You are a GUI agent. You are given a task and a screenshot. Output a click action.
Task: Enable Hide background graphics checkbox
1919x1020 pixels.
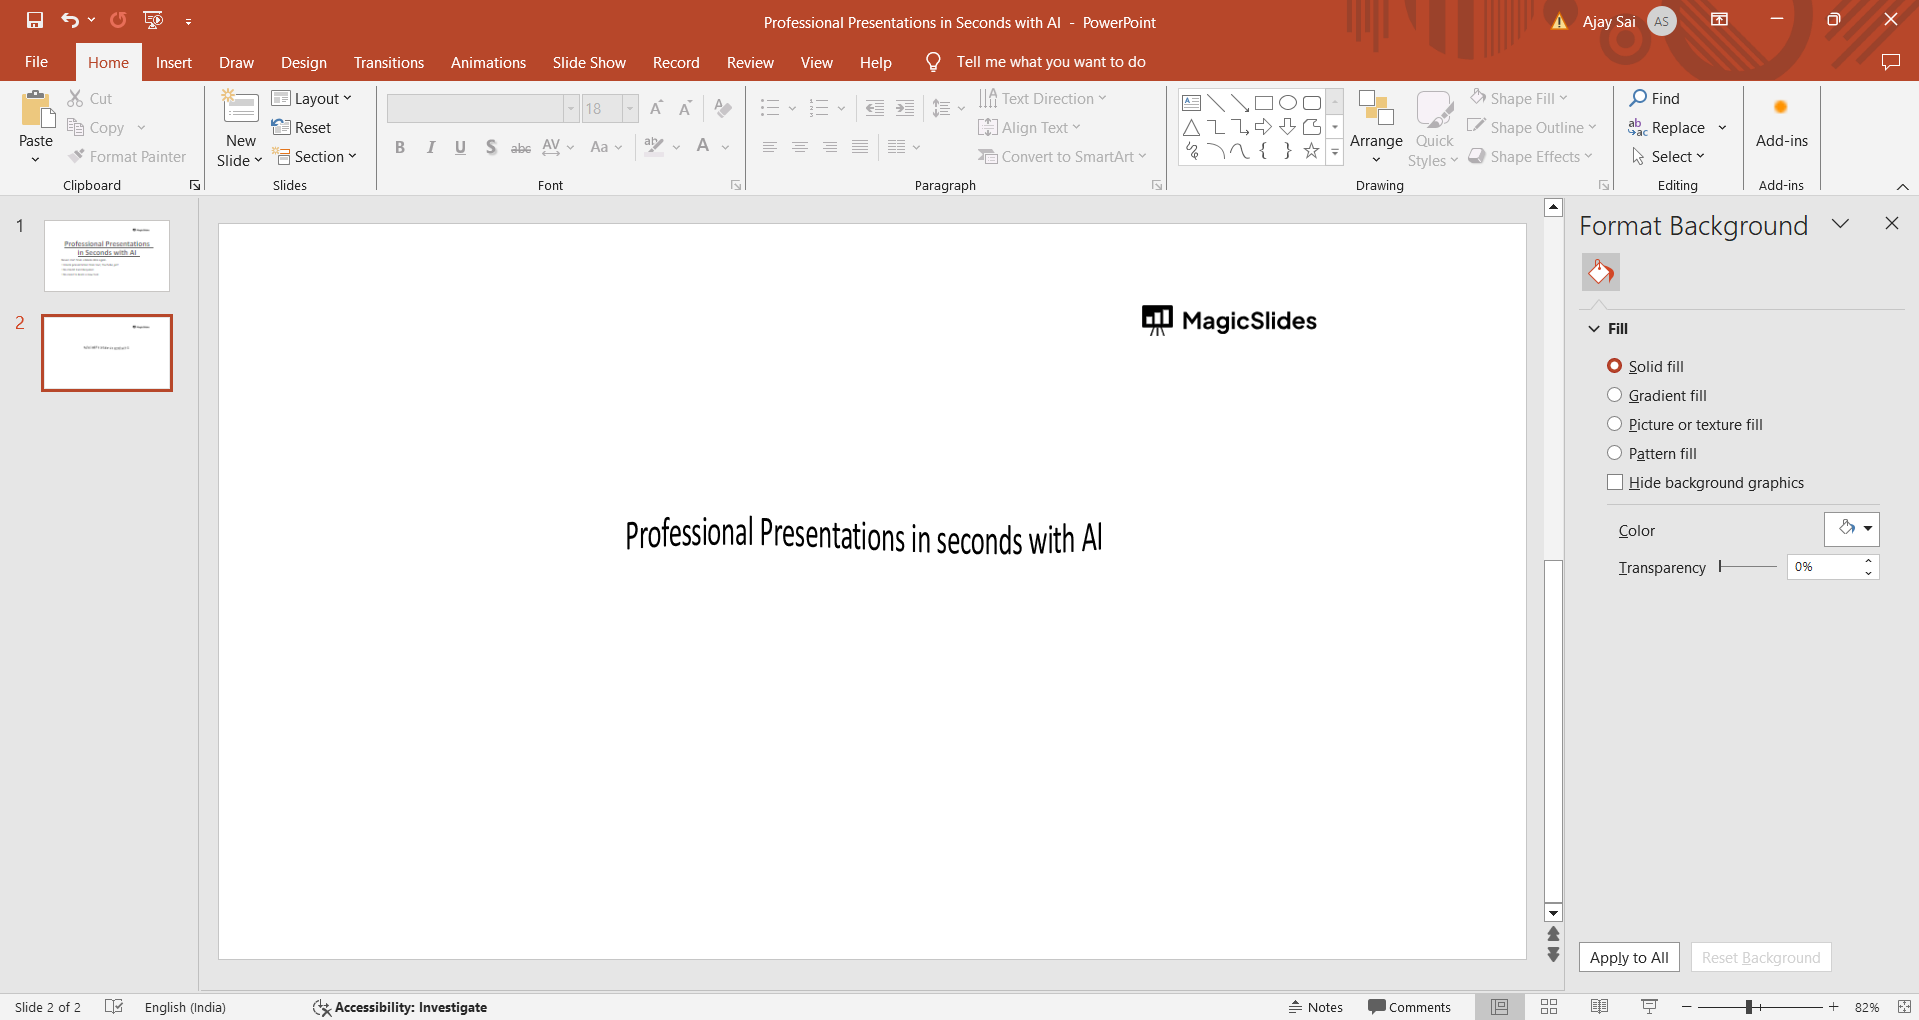click(1614, 482)
